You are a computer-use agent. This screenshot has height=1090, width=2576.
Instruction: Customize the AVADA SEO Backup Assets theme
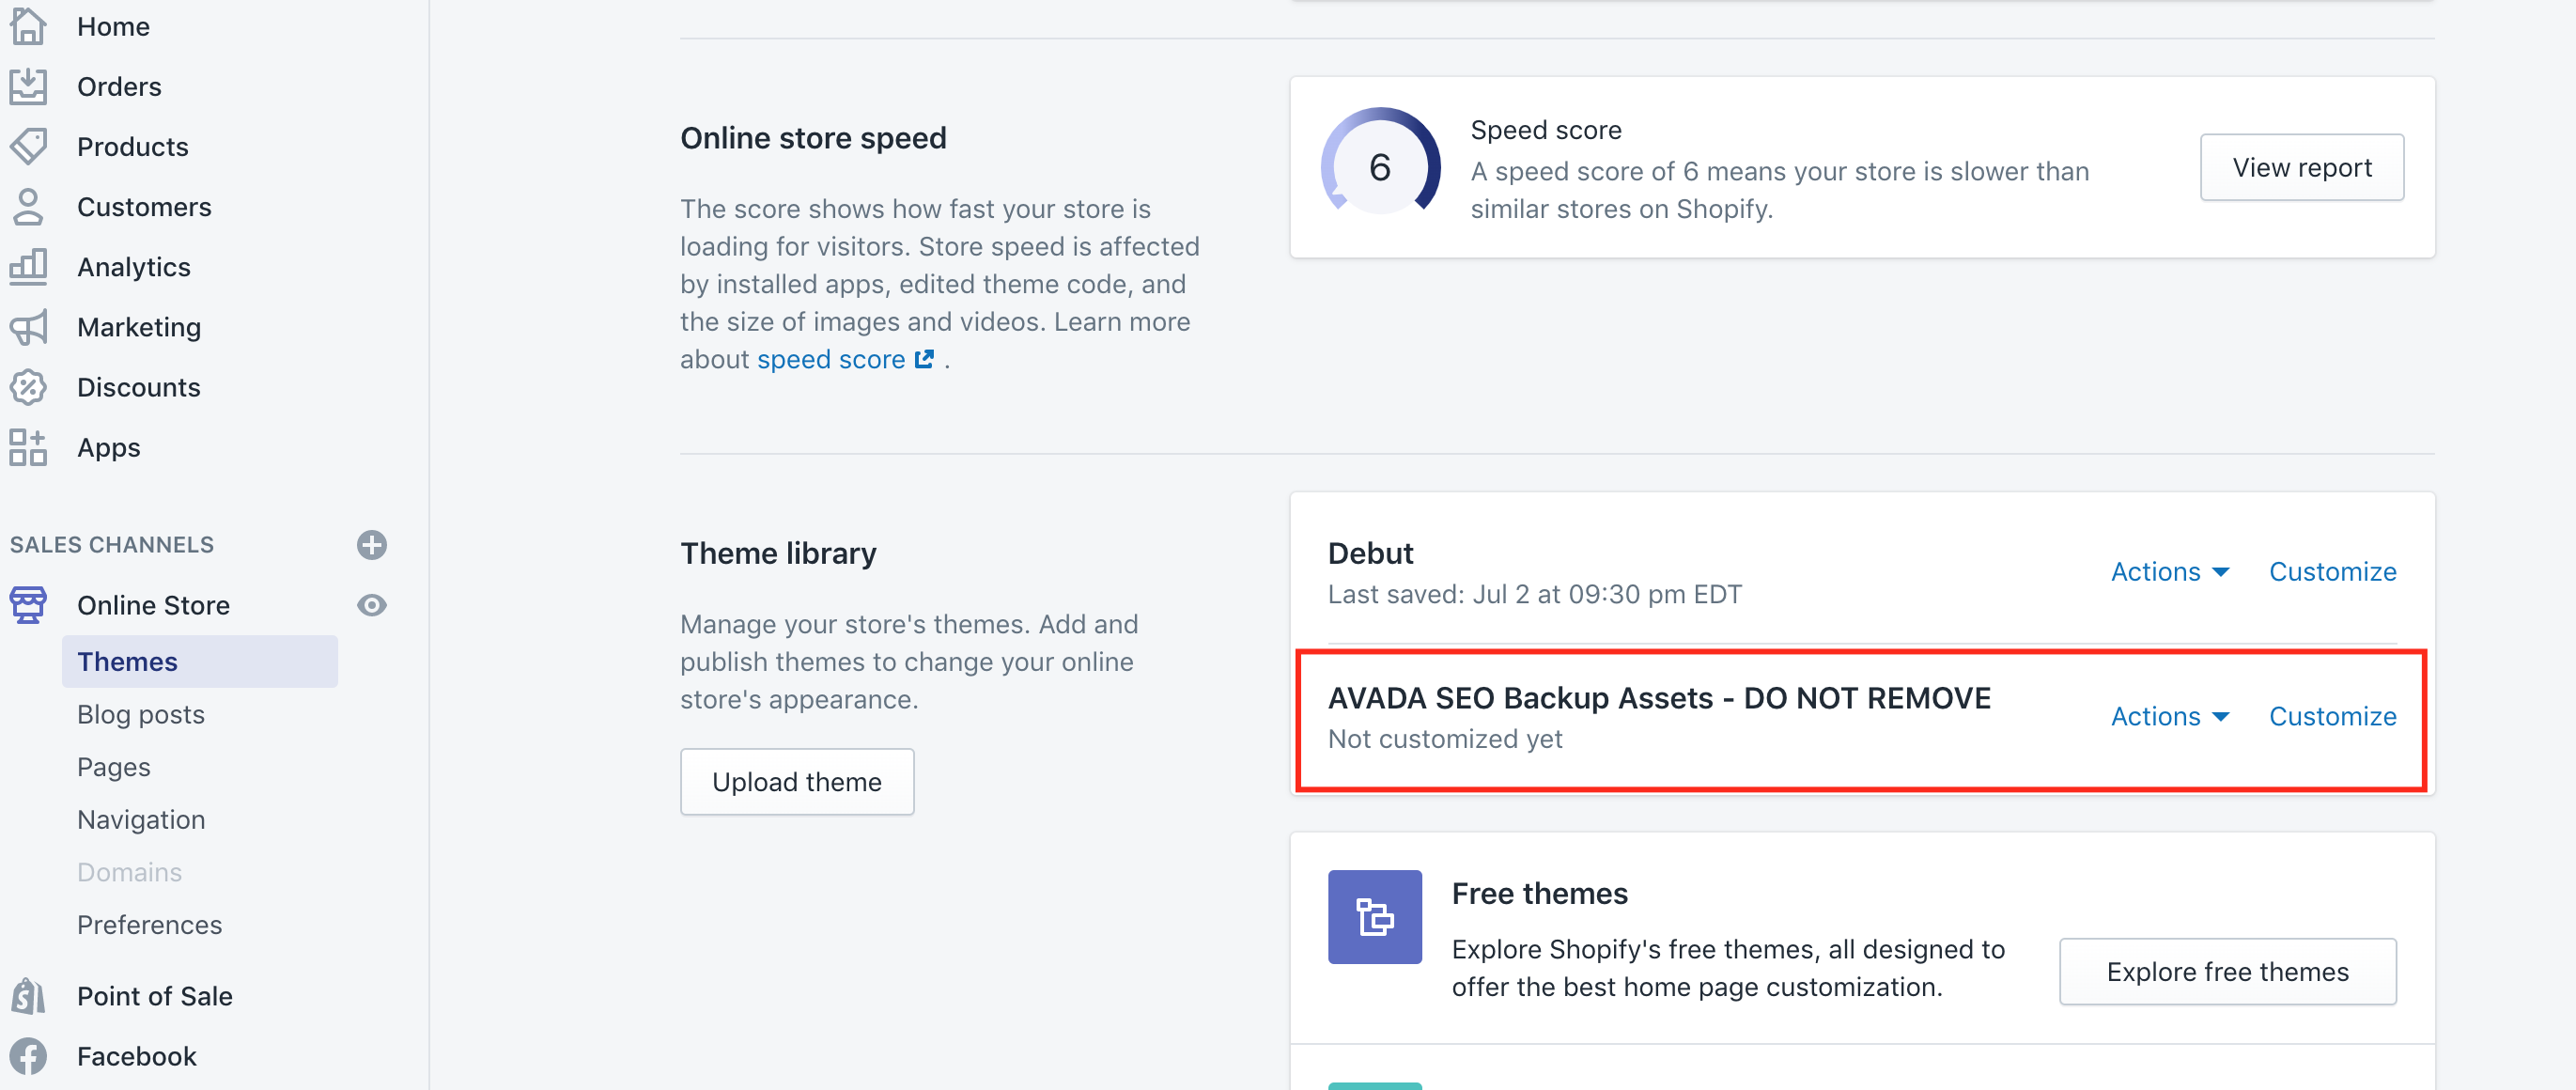coord(2332,716)
